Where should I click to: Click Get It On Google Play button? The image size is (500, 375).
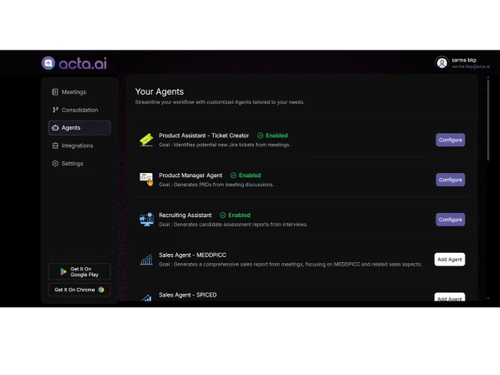(x=80, y=272)
